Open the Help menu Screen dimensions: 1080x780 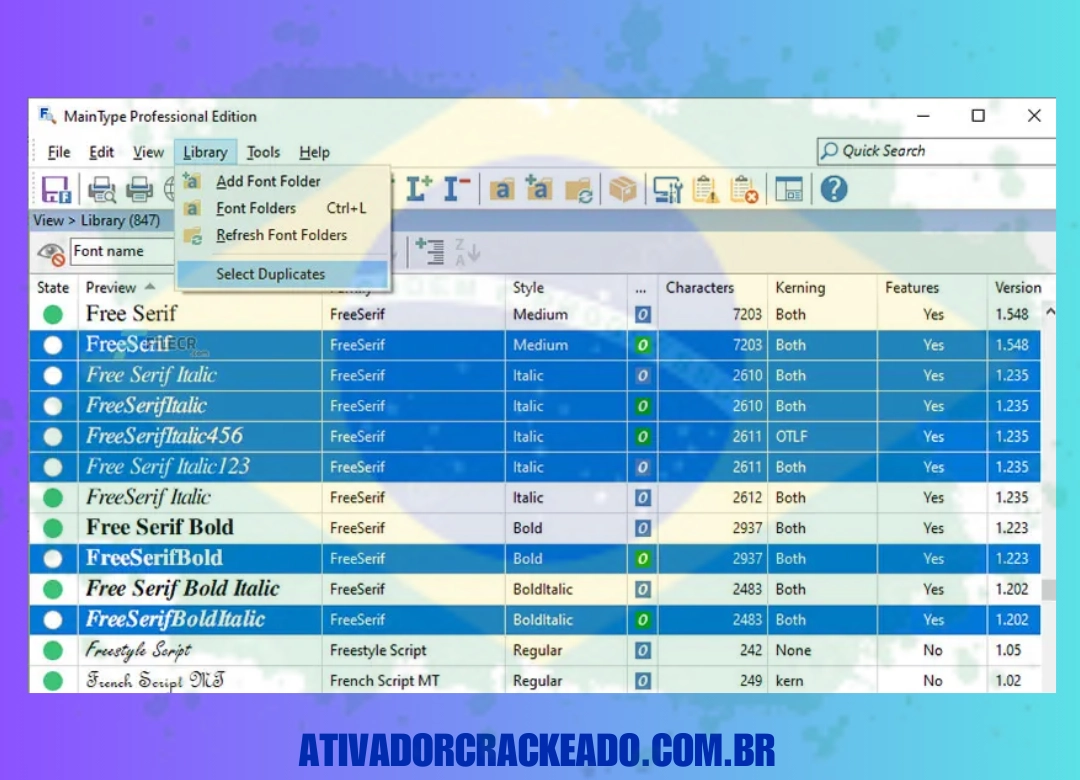coord(314,152)
